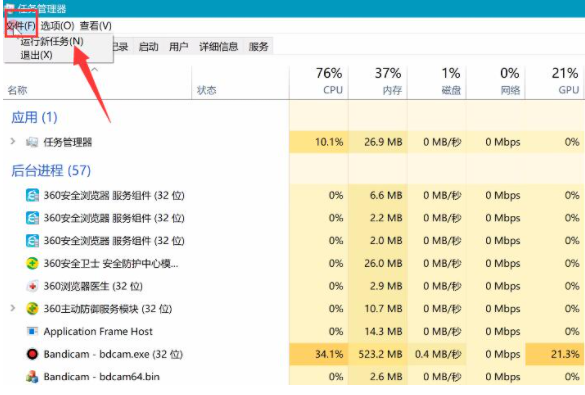The height and width of the screenshot is (395, 585).
Task: Collapse view using arrow above 名称 column
Action: pos(95,69)
